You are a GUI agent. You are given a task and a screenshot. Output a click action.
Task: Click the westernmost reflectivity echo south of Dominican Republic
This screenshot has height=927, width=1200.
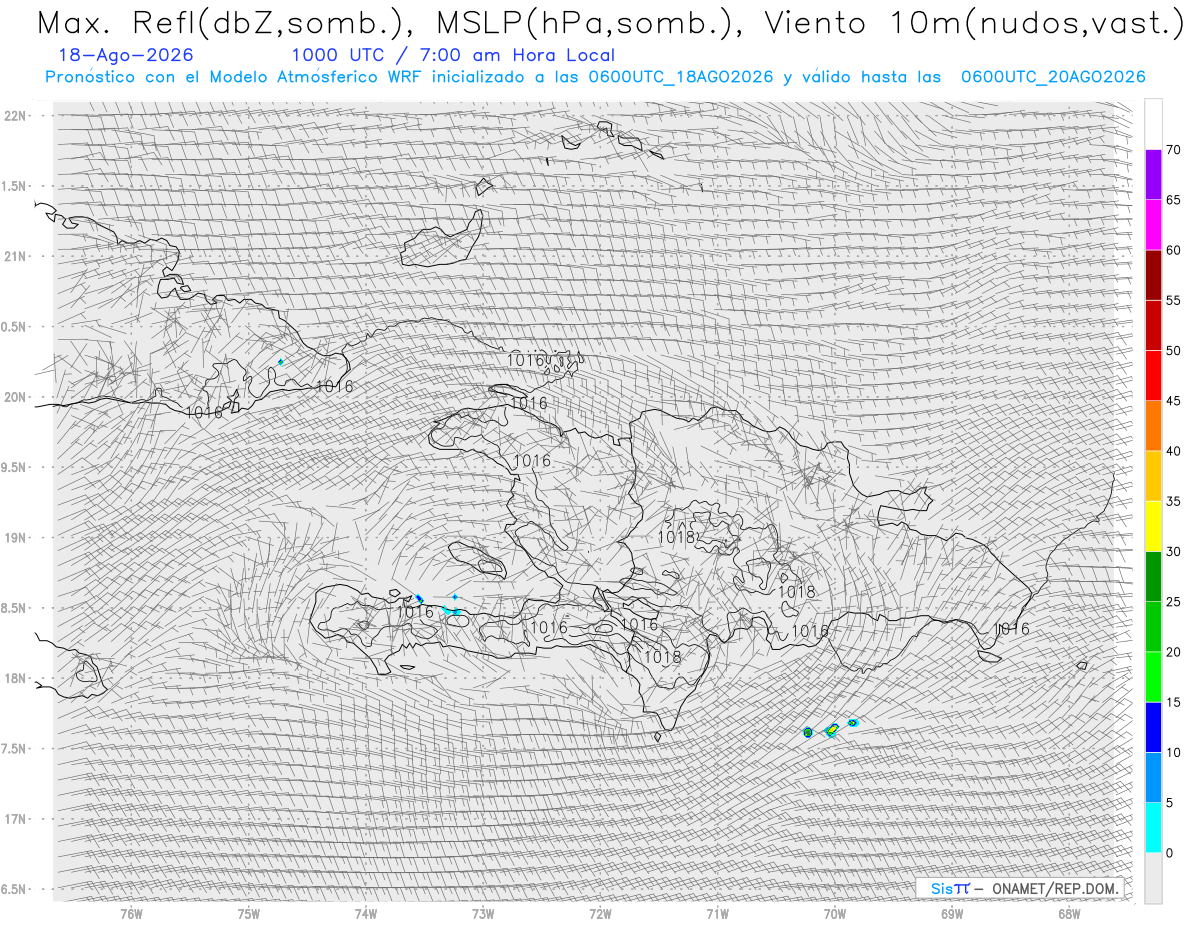pyautogui.click(x=808, y=733)
